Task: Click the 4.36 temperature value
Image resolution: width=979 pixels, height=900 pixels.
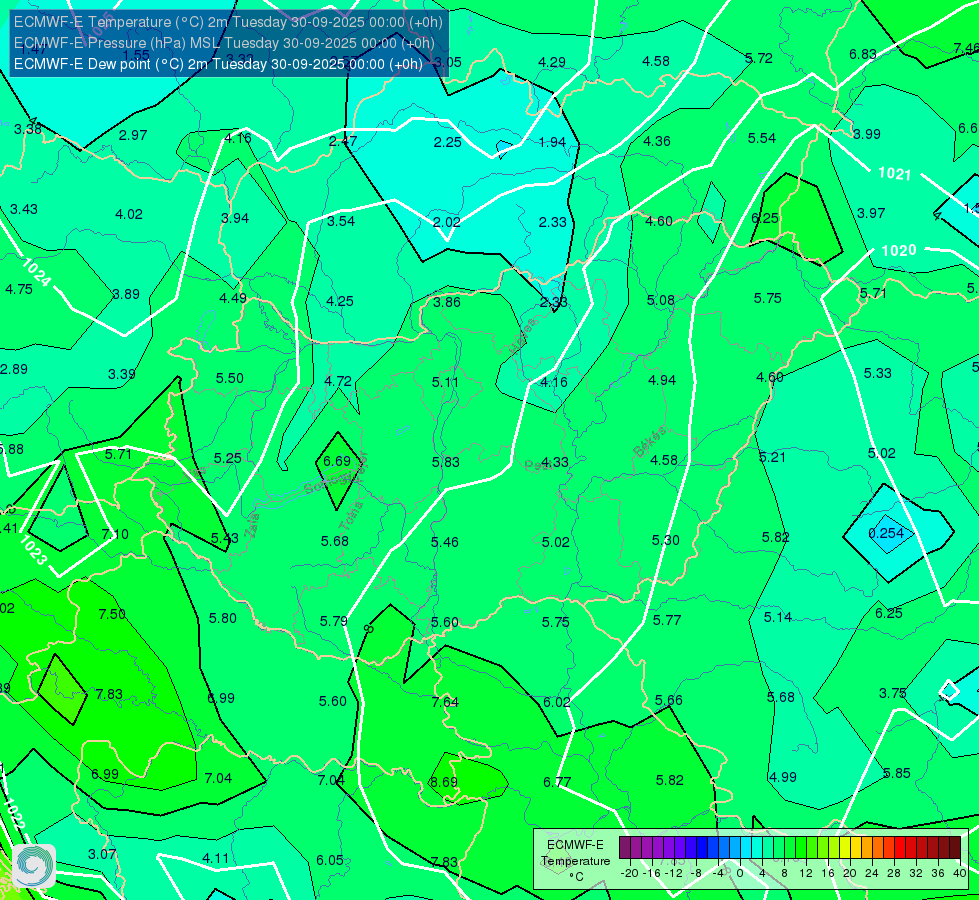Action: [x=657, y=141]
